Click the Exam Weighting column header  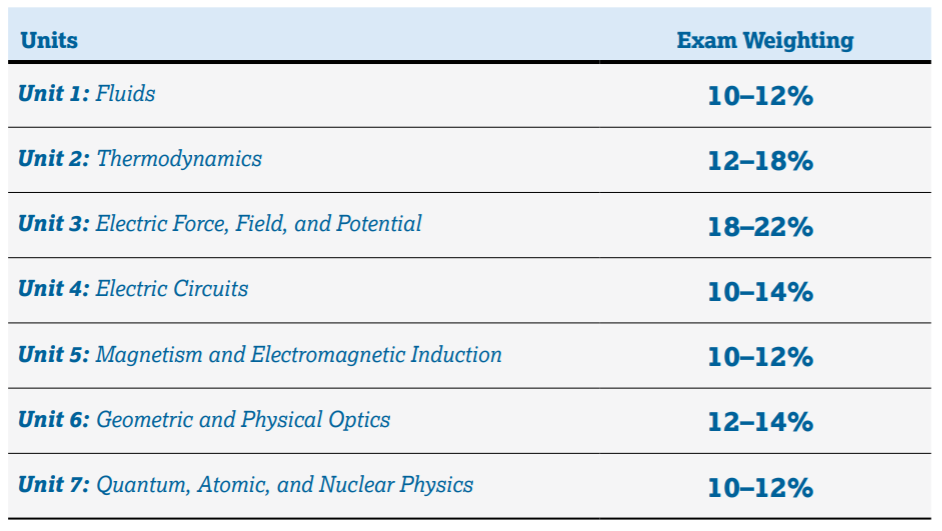(x=765, y=40)
